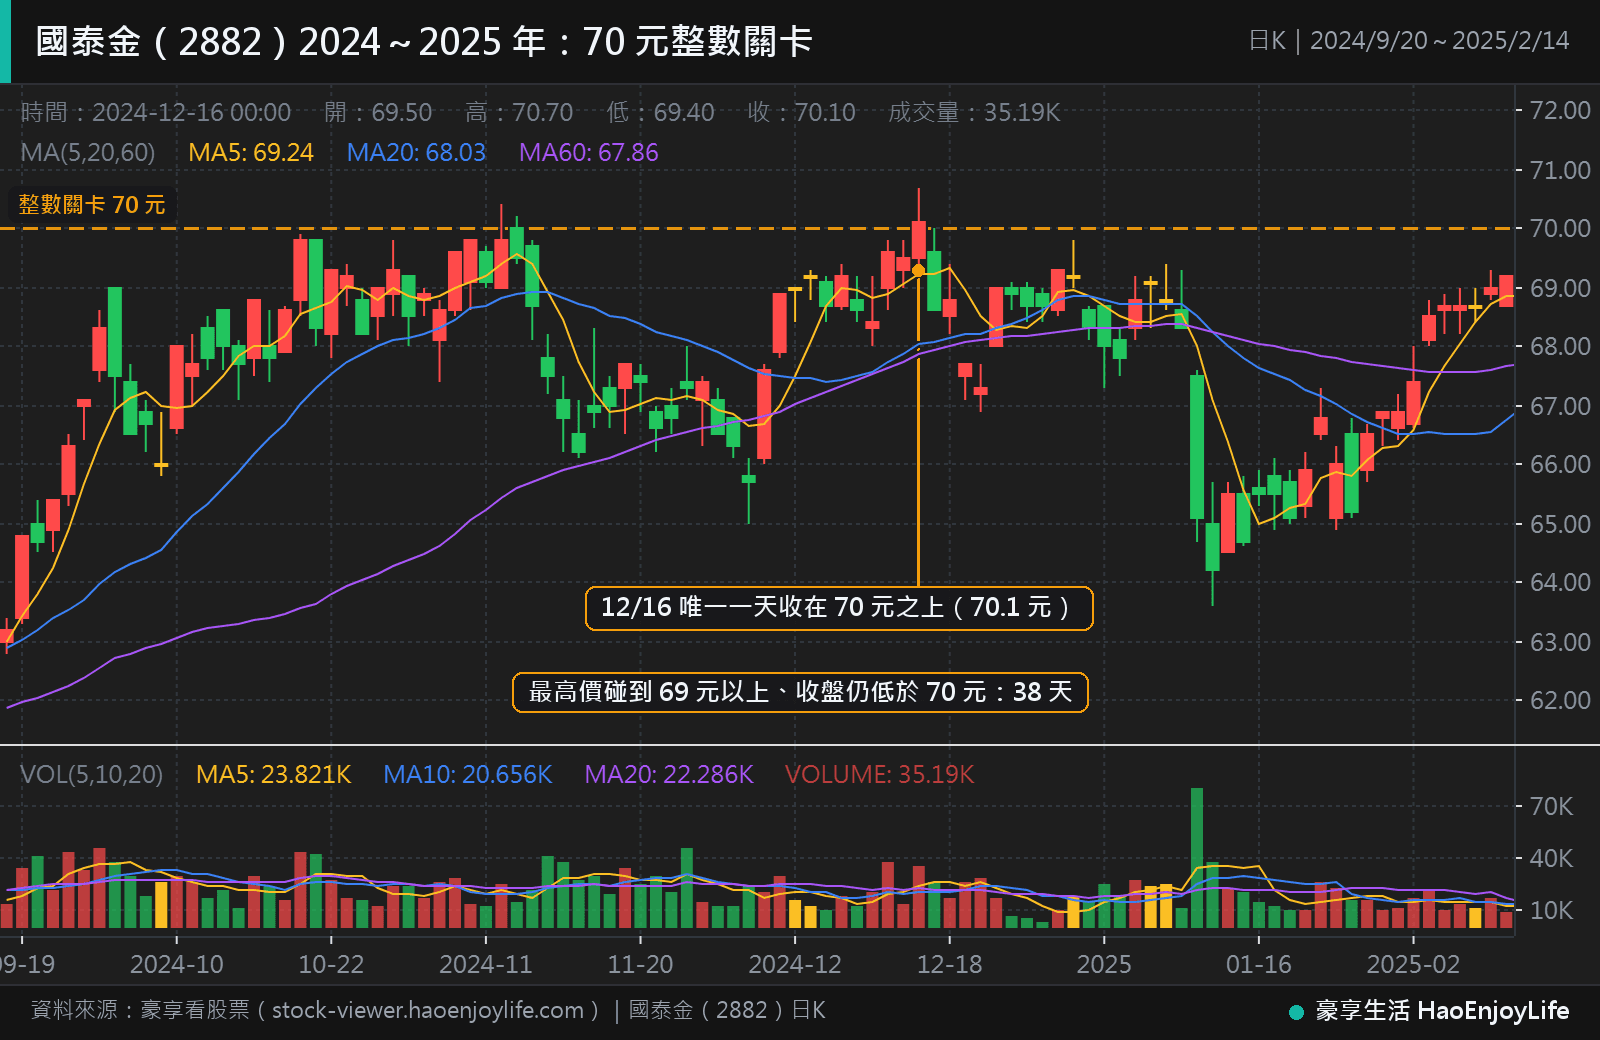The width and height of the screenshot is (1600, 1040).
Task: Click the 11-20 date axis label
Action: 640,965
